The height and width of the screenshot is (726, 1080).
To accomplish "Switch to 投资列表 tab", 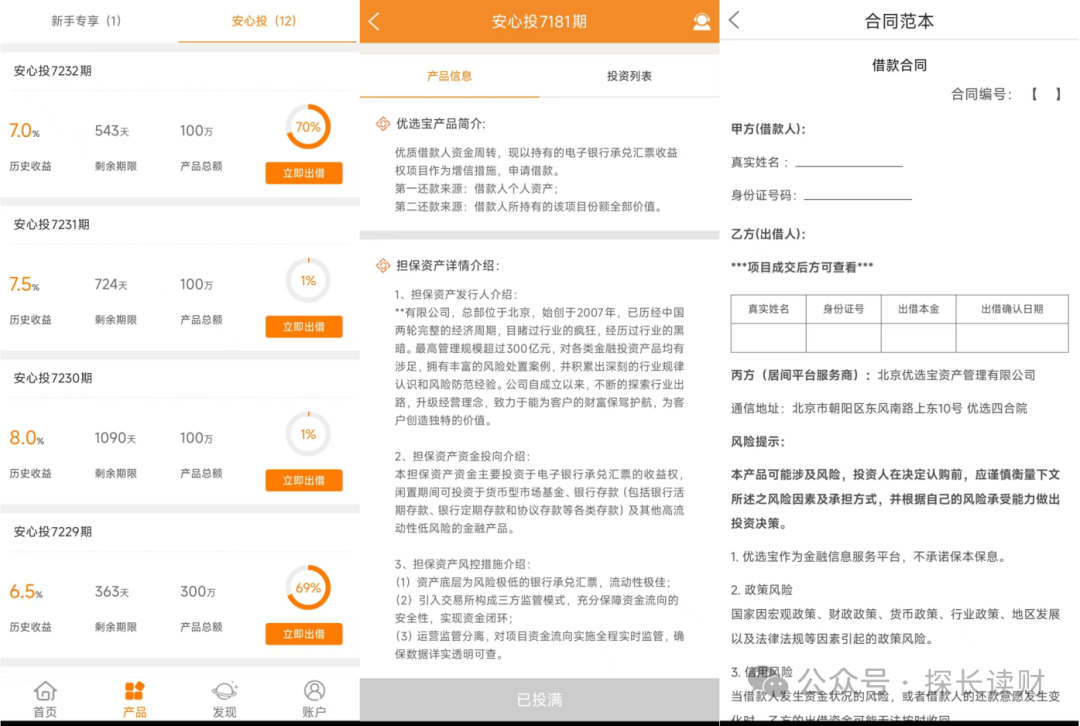I will click(629, 76).
